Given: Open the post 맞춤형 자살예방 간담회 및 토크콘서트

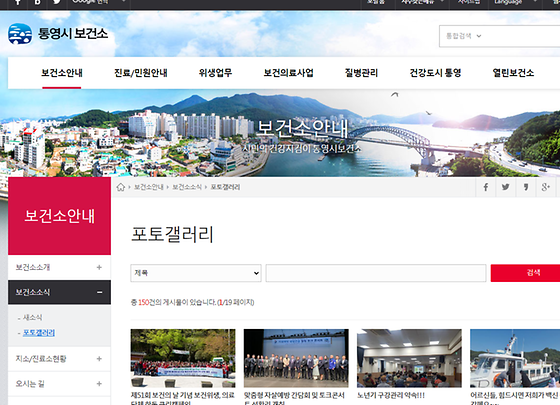Looking at the screenshot, I should [x=294, y=399].
